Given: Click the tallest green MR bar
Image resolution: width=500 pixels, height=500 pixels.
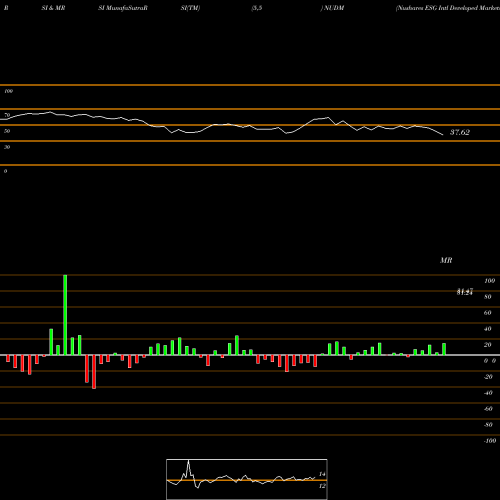Looking at the screenshot, I should [x=65, y=315].
